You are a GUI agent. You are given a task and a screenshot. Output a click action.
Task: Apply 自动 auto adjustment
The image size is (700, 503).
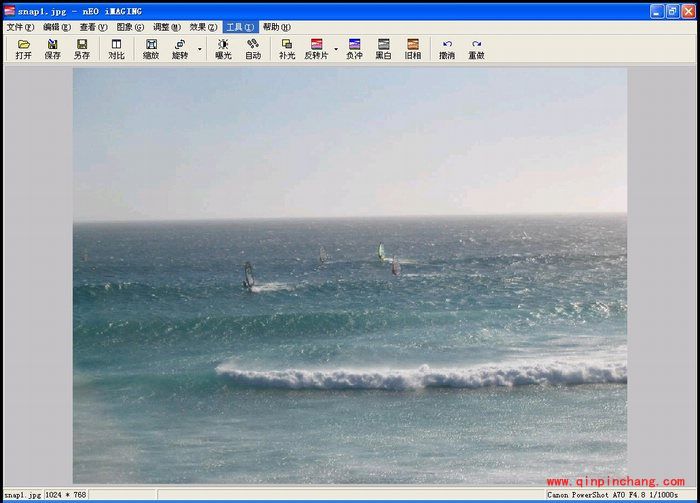253,49
